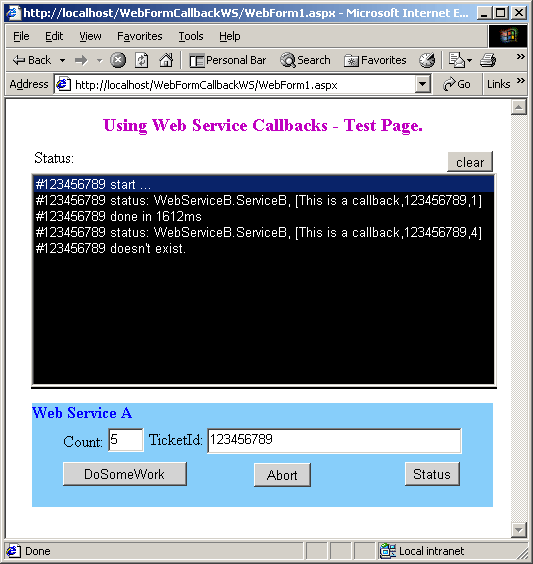Click the TicketId input field
Viewport: 533px width, 564px height.
(x=334, y=440)
